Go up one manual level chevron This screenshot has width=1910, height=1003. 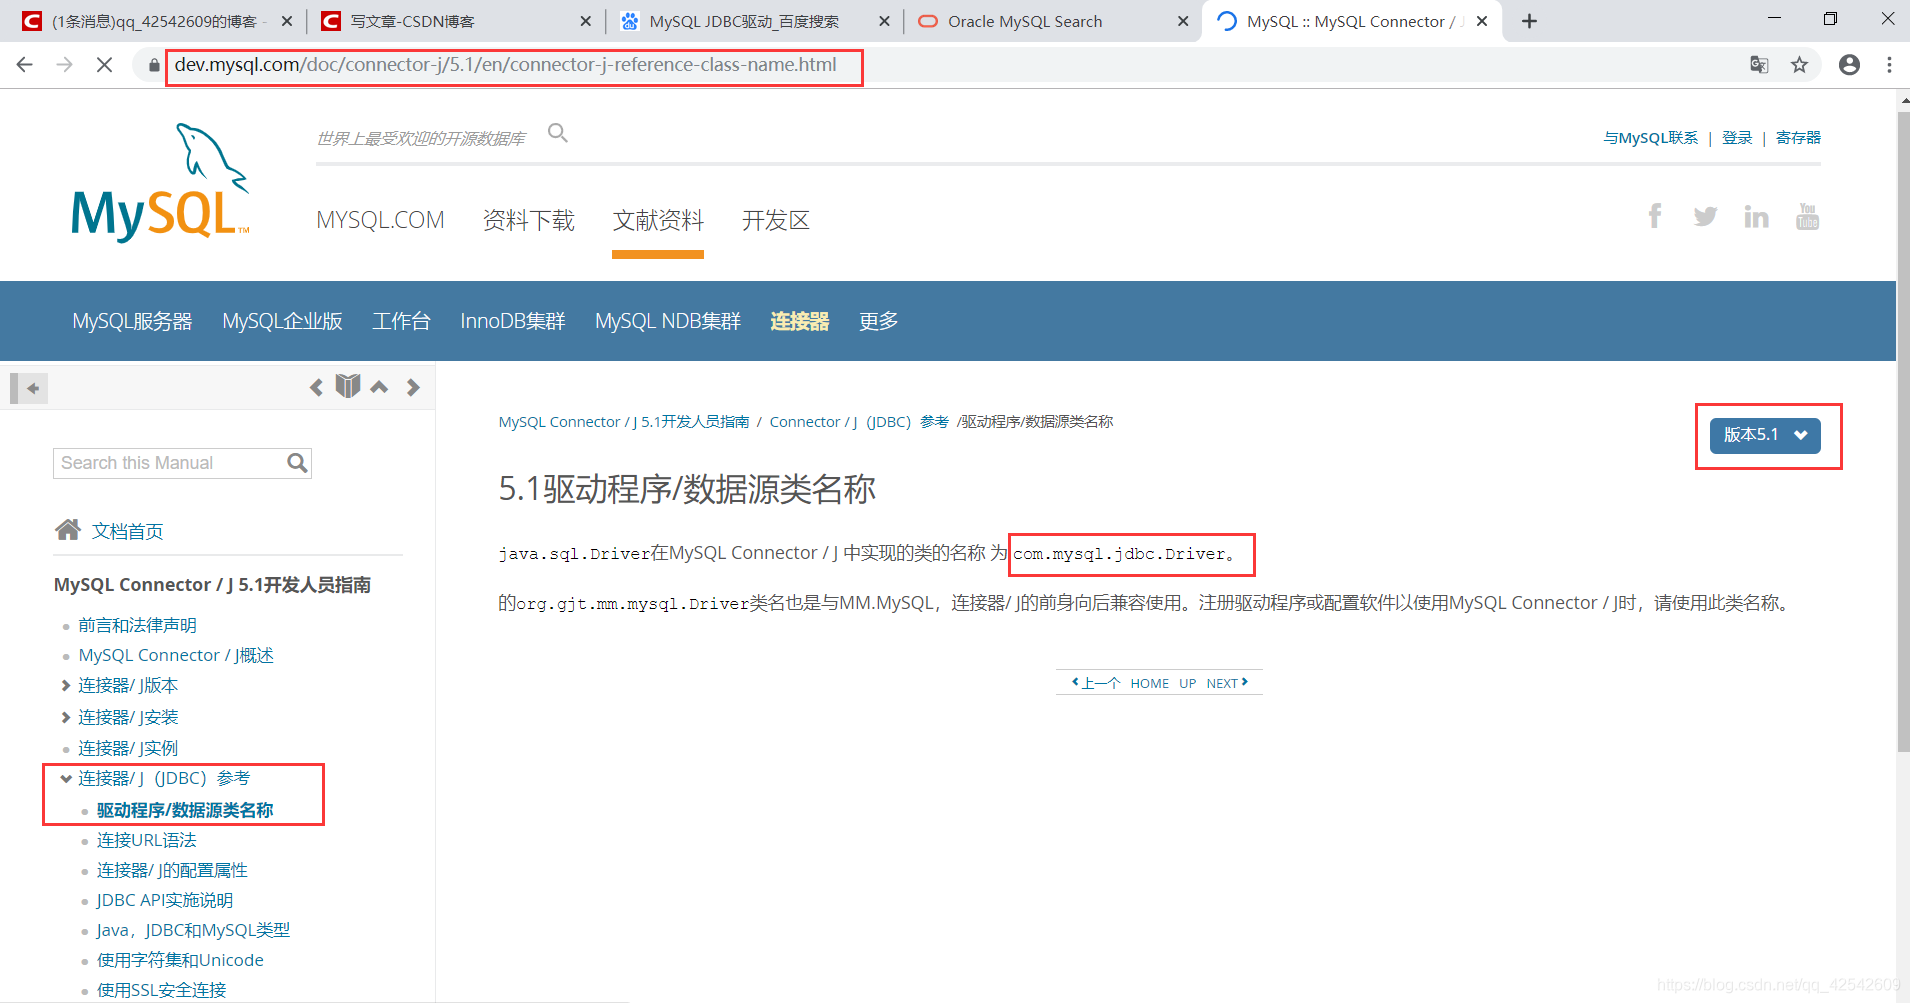379,387
